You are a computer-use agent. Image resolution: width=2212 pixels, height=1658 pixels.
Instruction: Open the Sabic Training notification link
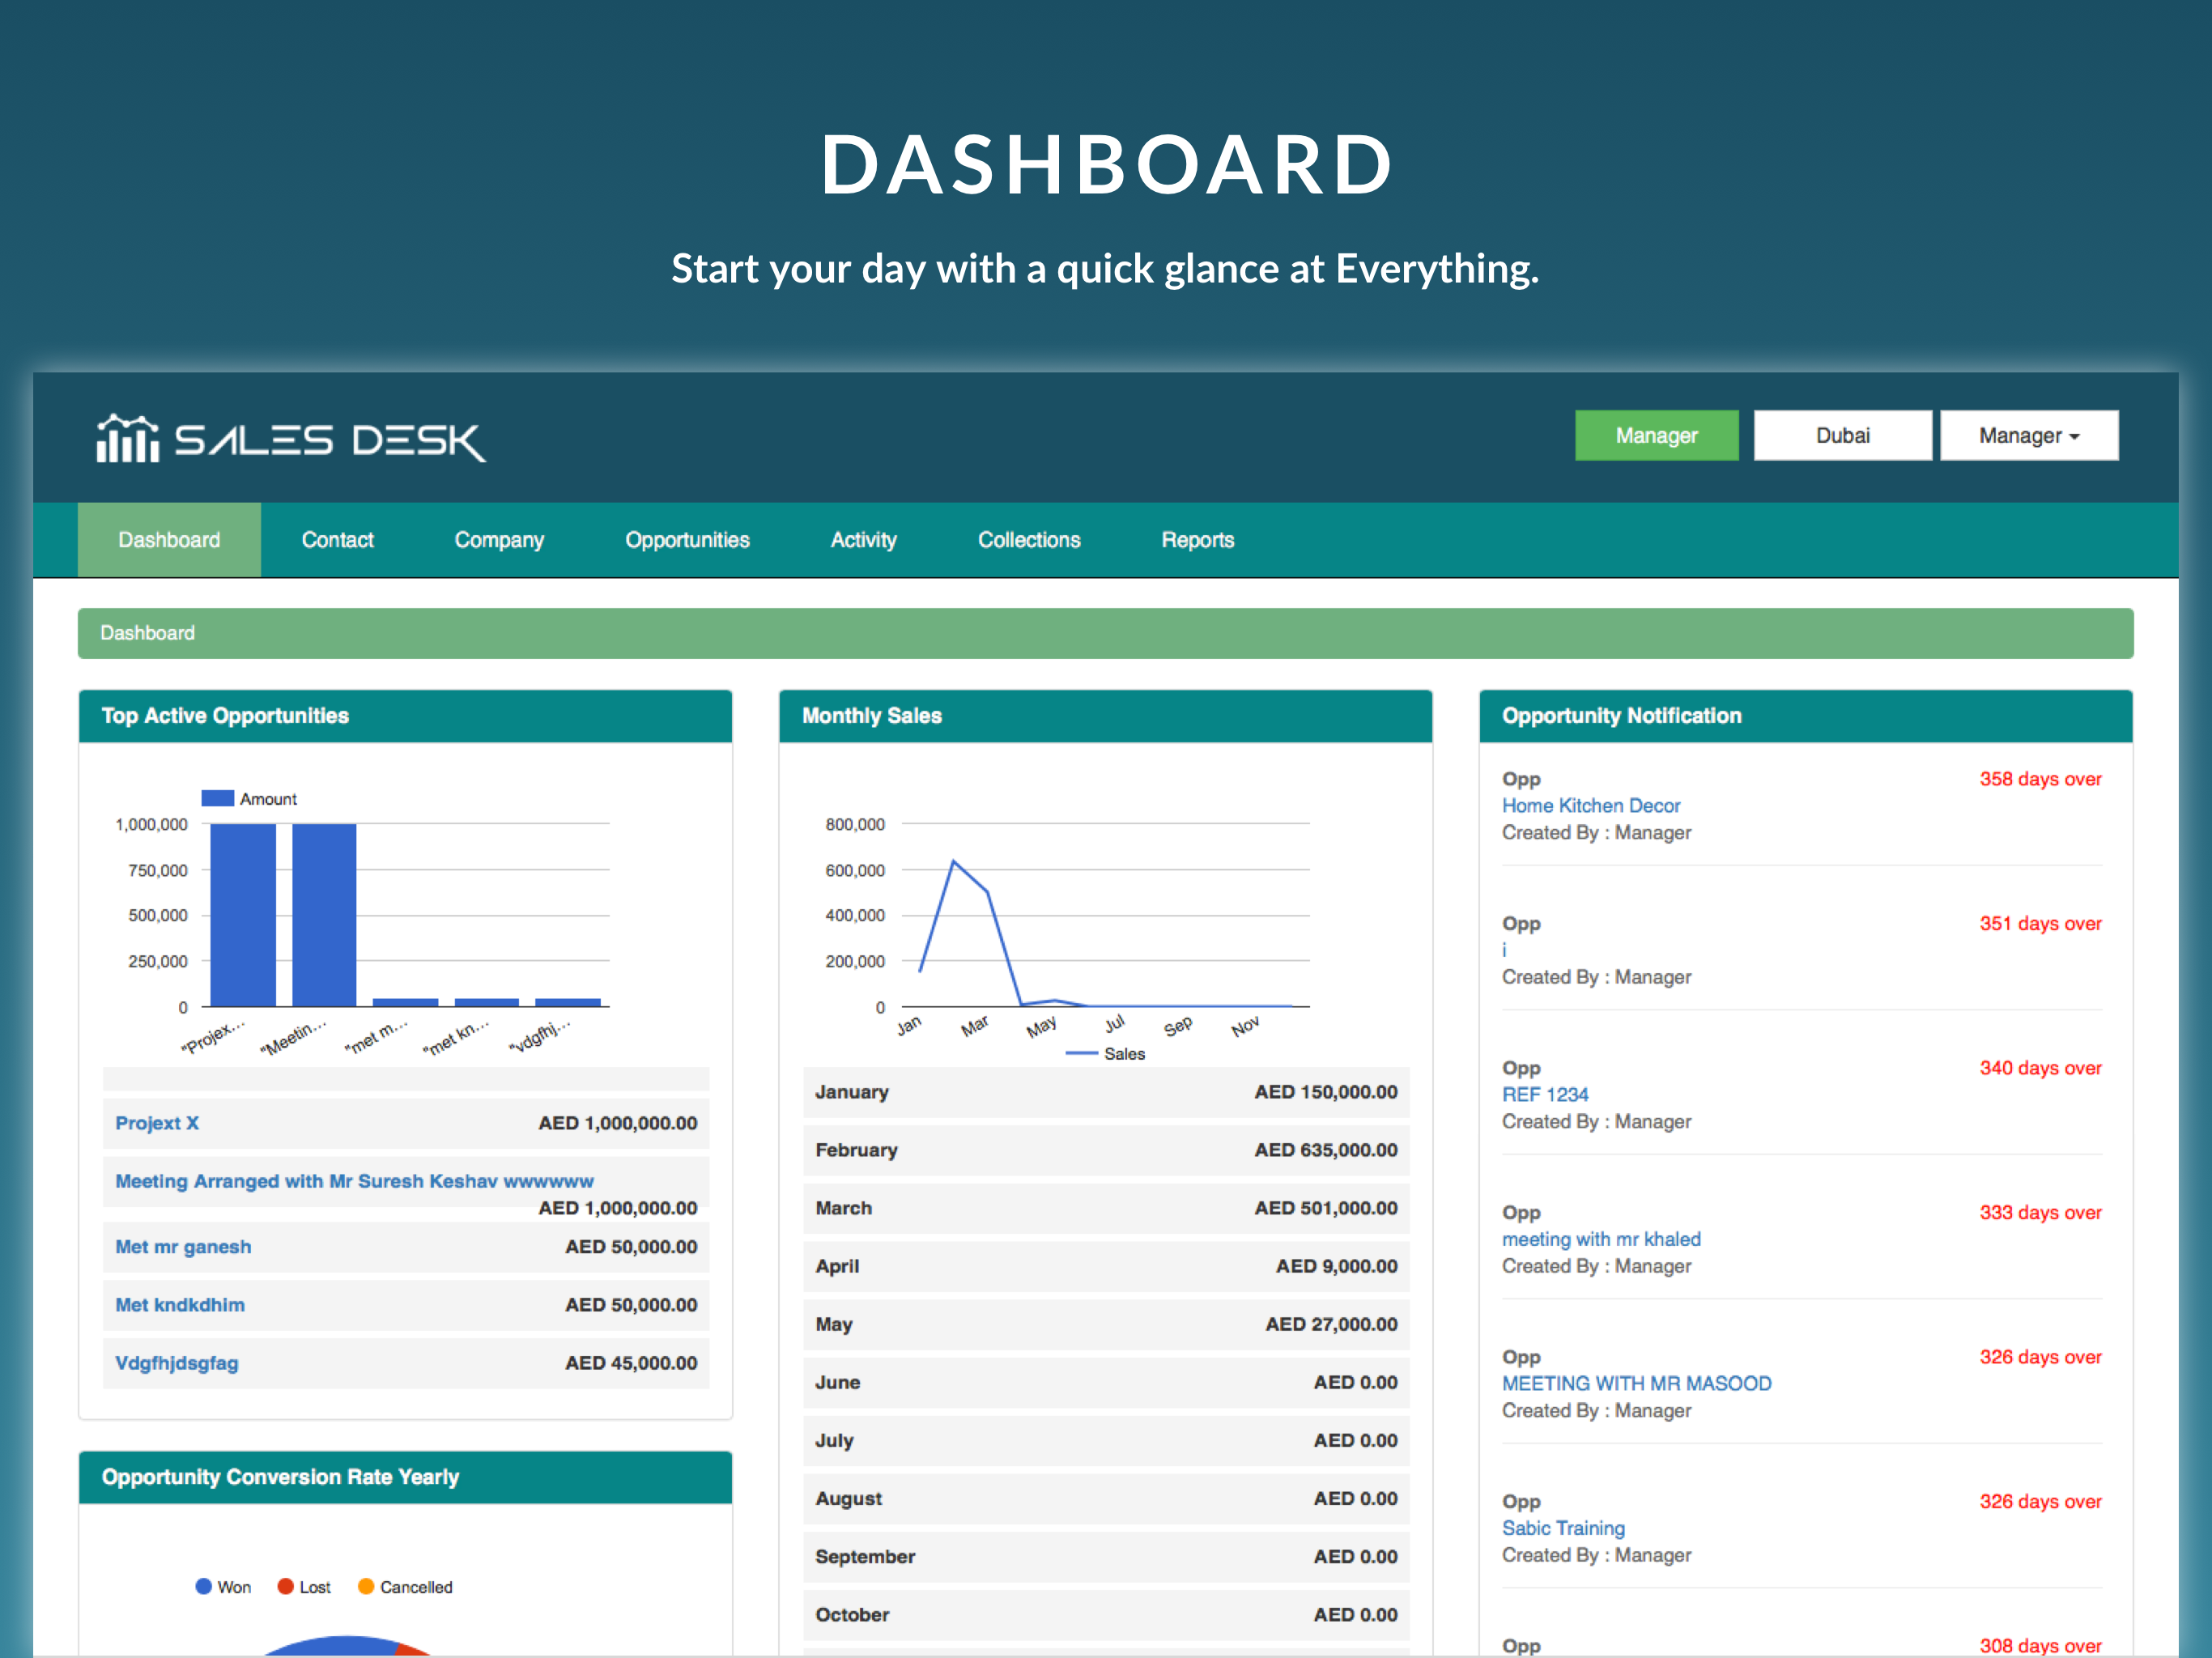pyautogui.click(x=1563, y=1528)
